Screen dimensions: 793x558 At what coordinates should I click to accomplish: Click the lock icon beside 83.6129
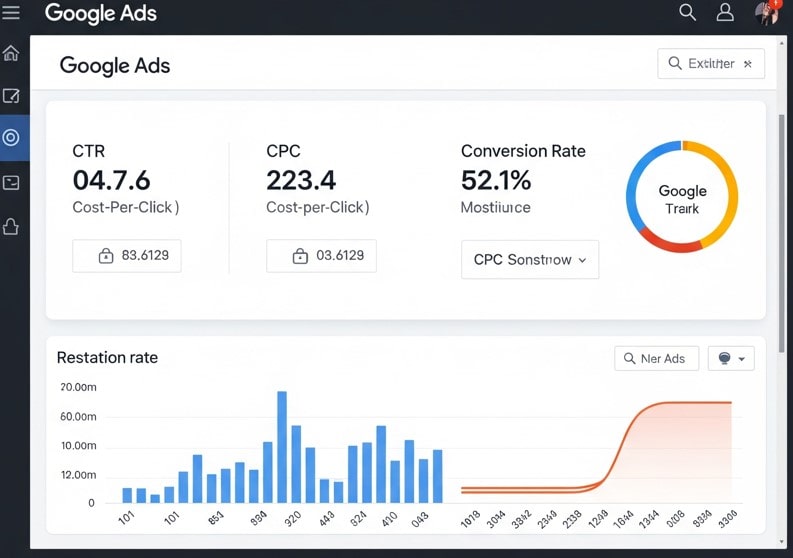pyautogui.click(x=106, y=256)
